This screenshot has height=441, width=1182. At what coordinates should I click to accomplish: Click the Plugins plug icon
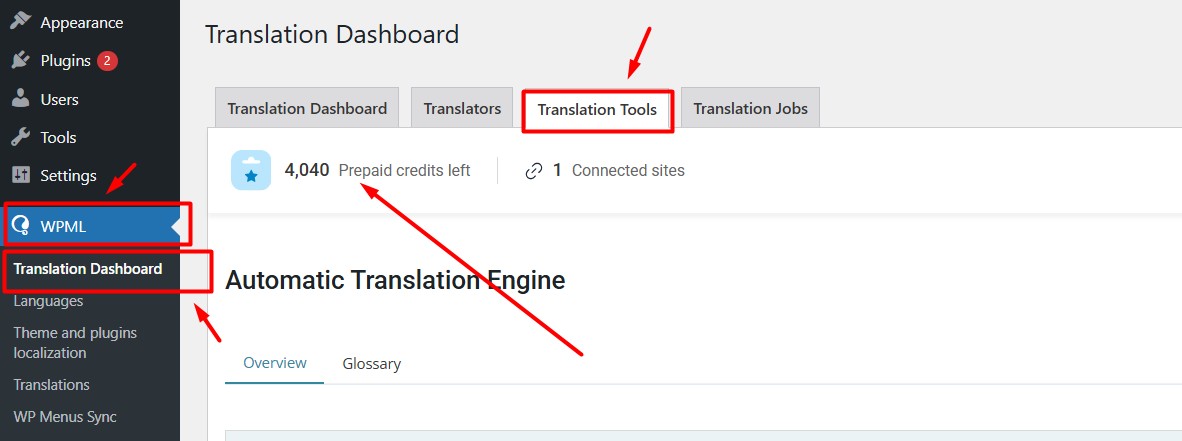click(x=20, y=61)
